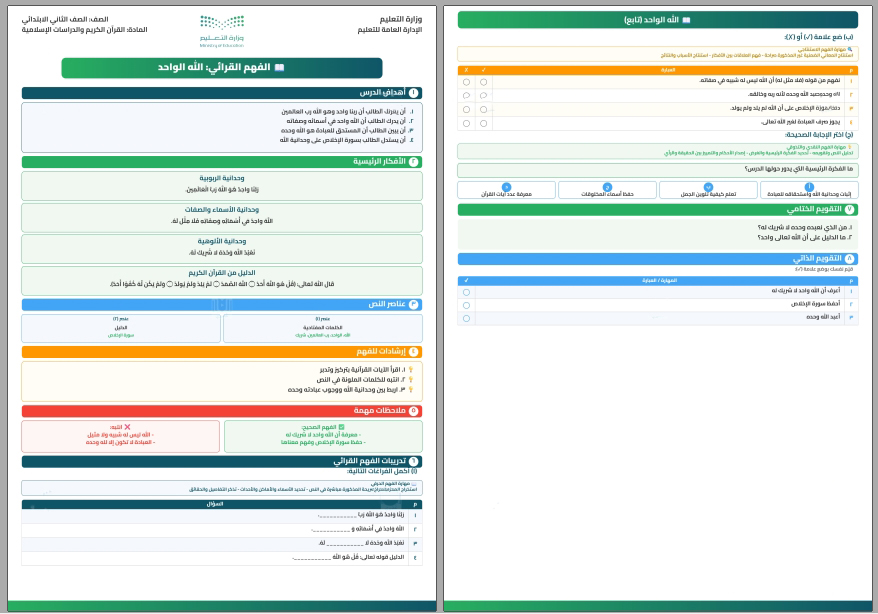Click the blank in 'نعبد الله وحده لا' row

(x=344, y=544)
